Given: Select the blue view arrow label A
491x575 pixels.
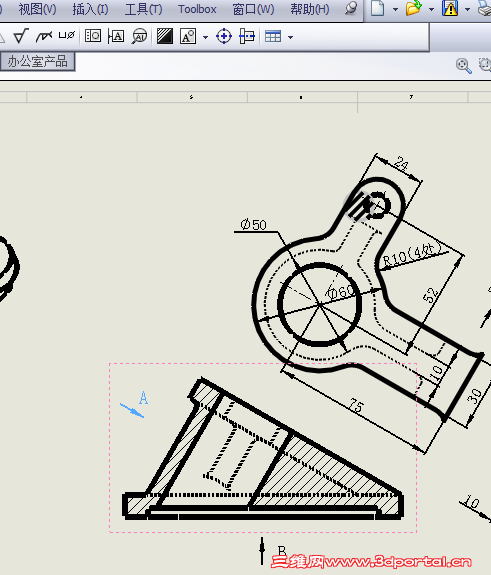Looking at the screenshot, I should (143, 398).
